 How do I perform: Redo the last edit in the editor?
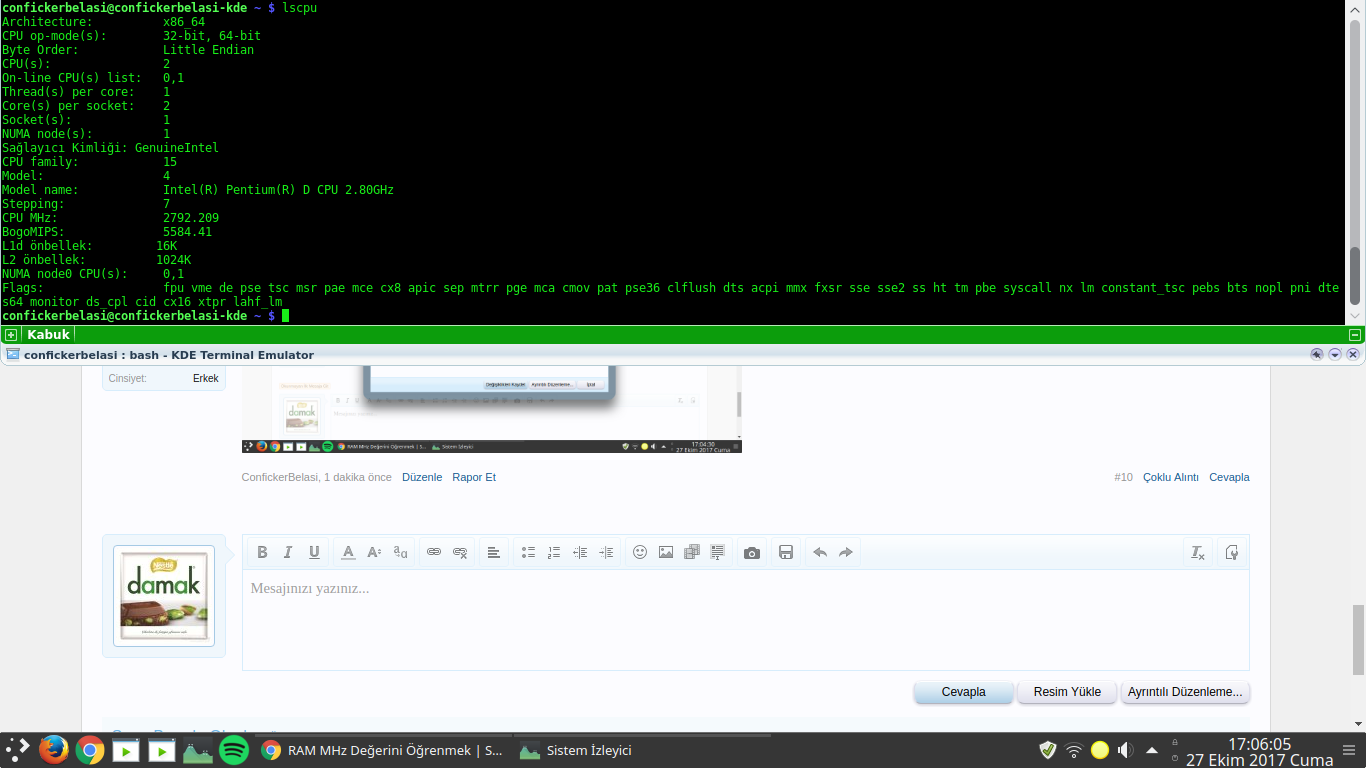pos(846,552)
